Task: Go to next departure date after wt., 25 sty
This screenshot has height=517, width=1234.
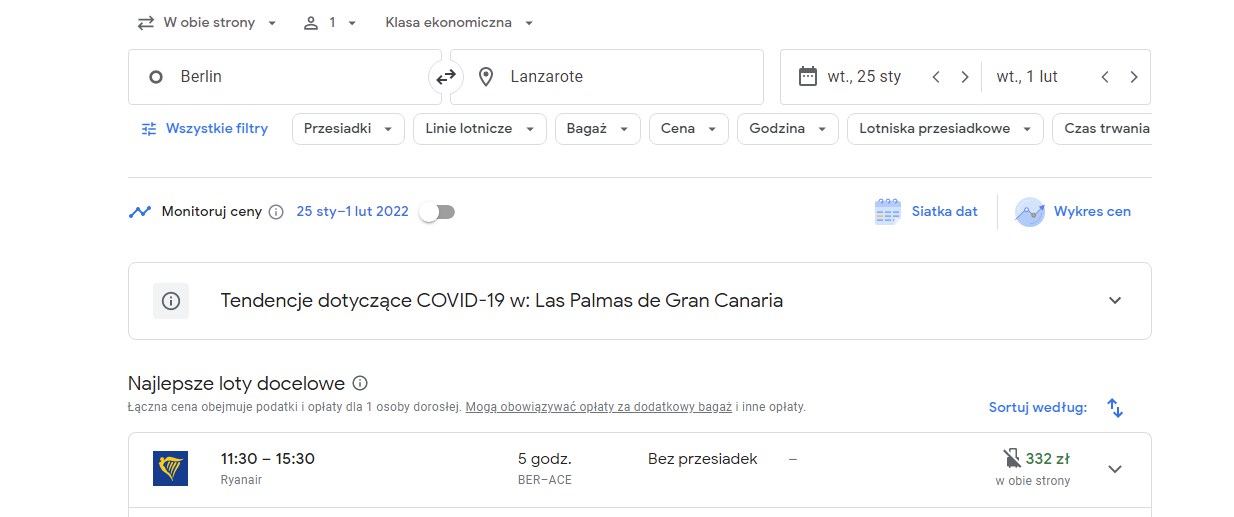Action: tap(965, 77)
